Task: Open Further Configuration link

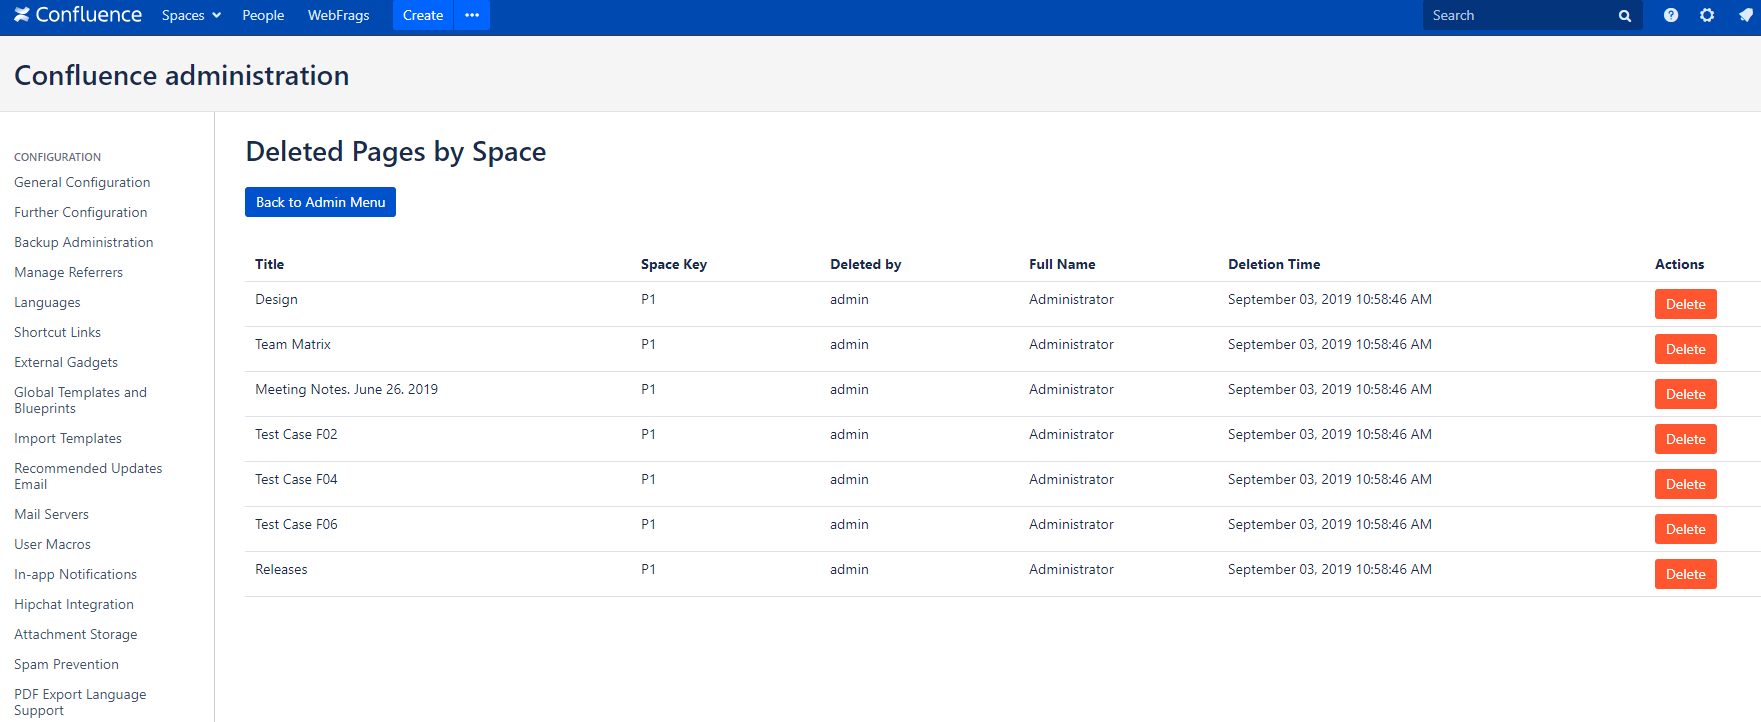Action: tap(80, 212)
